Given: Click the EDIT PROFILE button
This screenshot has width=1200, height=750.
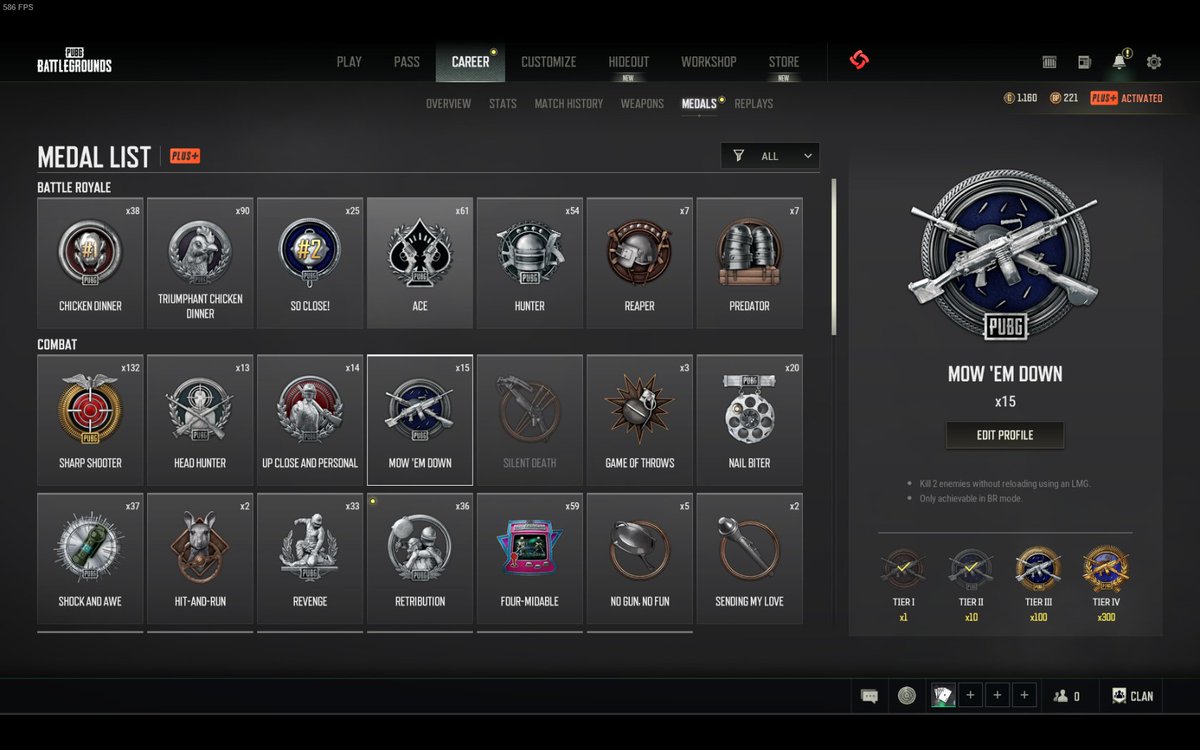Looking at the screenshot, I should (1005, 435).
